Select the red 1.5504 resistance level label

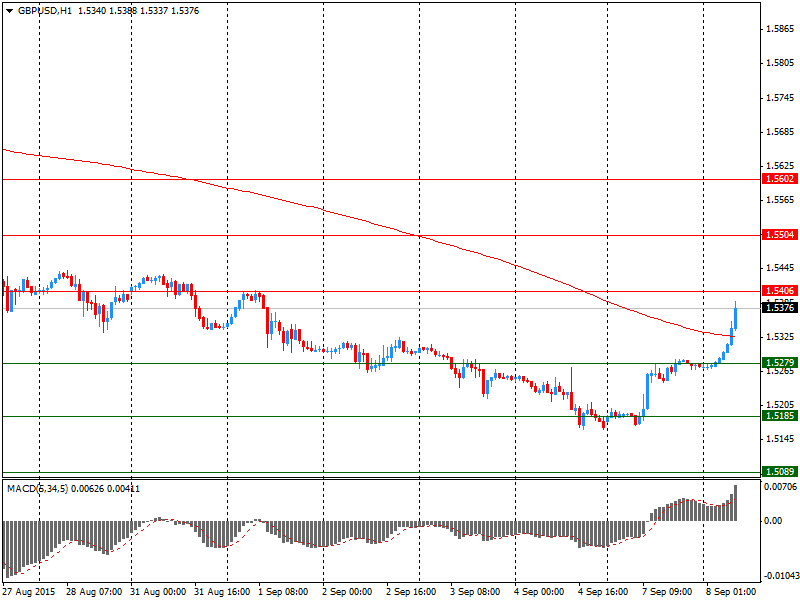click(x=780, y=235)
